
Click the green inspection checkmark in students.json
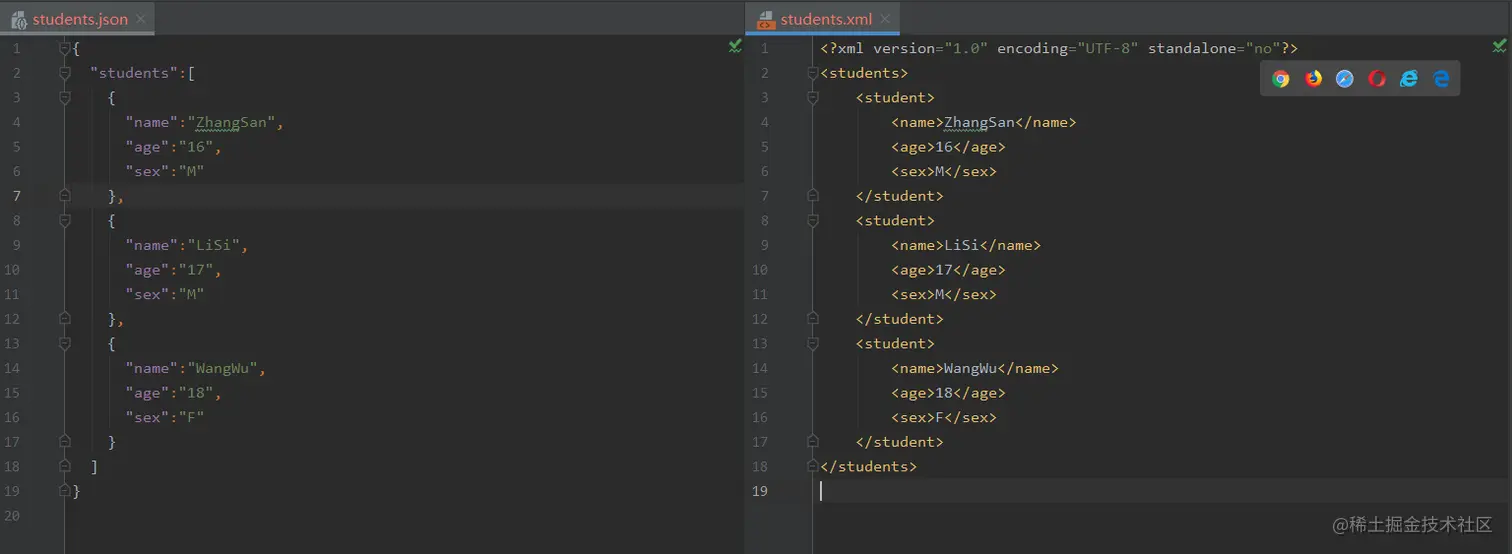coord(735,46)
